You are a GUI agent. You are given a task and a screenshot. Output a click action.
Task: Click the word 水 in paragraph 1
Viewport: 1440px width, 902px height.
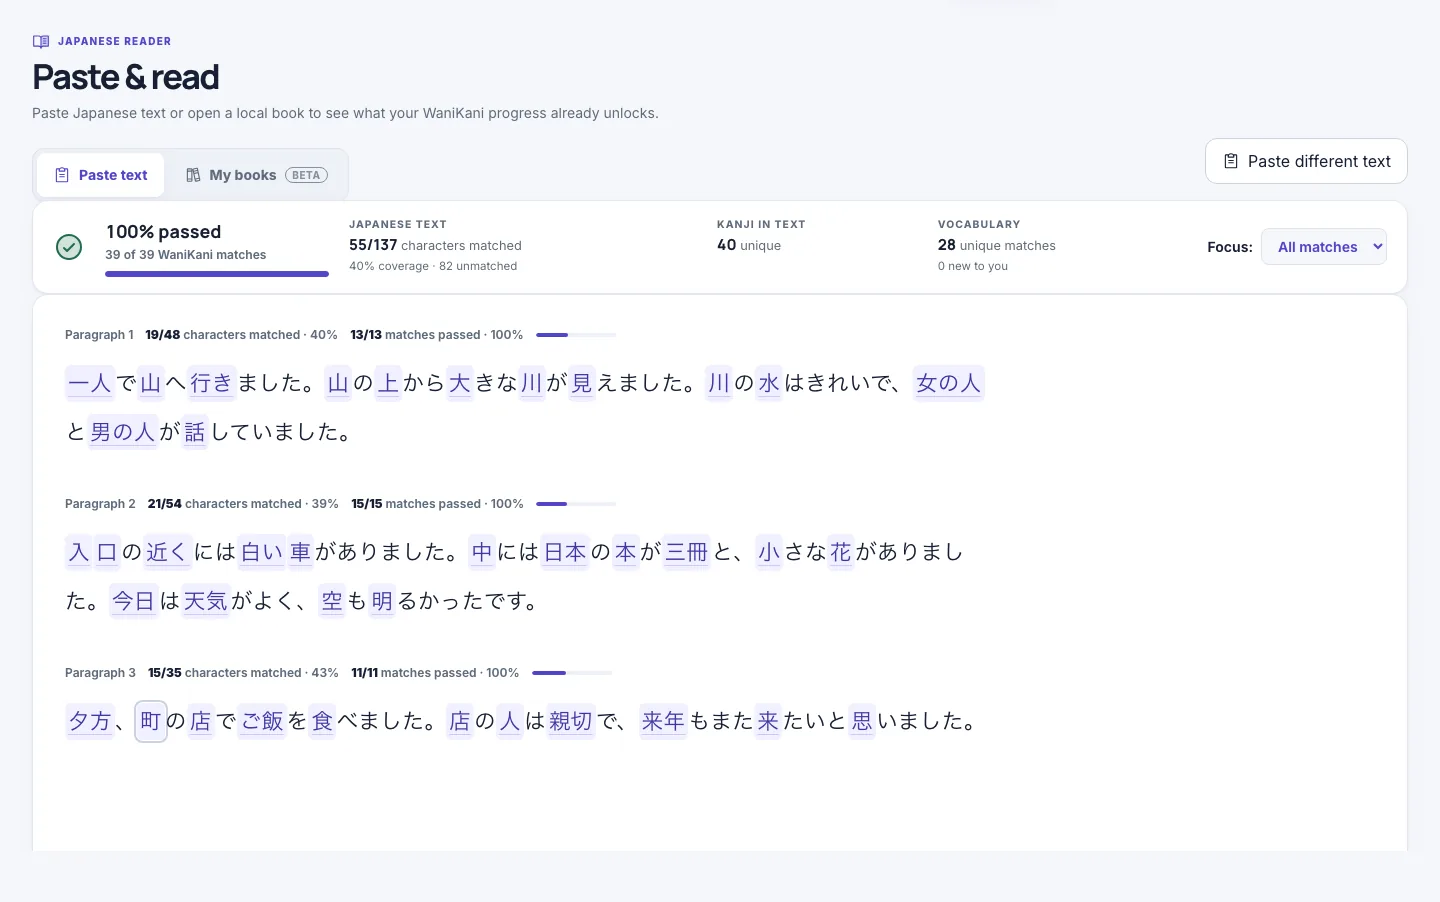click(769, 383)
